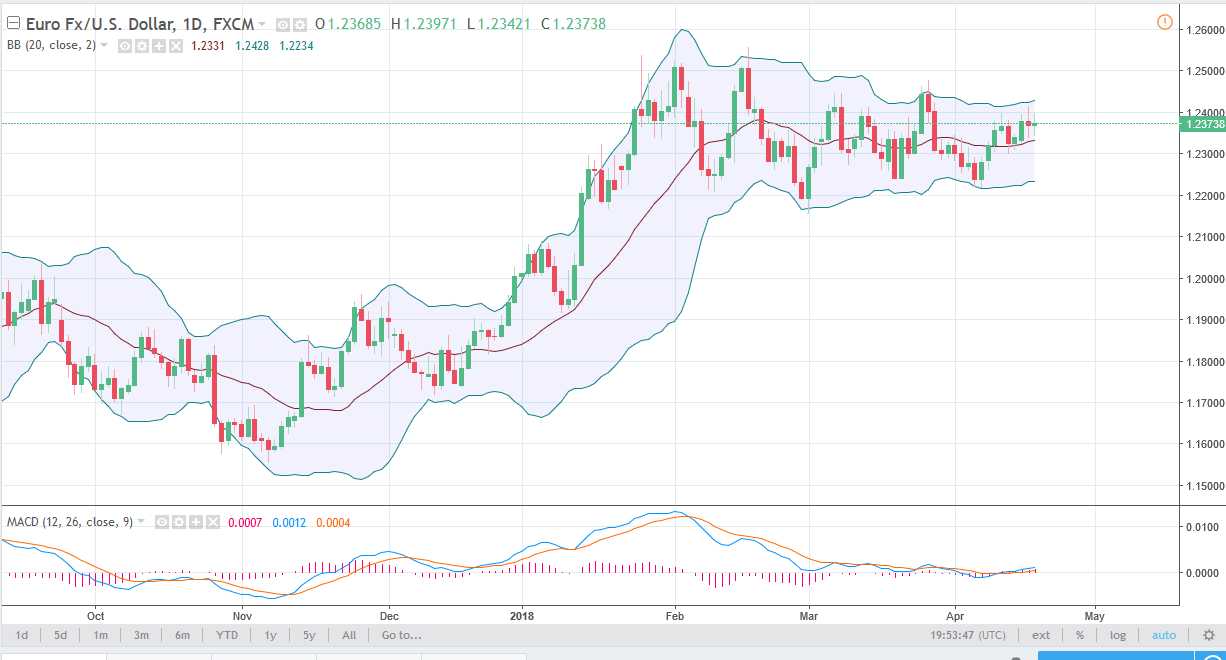Image resolution: width=1226 pixels, height=660 pixels.
Task: Enable log scale mode
Action: pyautogui.click(x=1117, y=634)
